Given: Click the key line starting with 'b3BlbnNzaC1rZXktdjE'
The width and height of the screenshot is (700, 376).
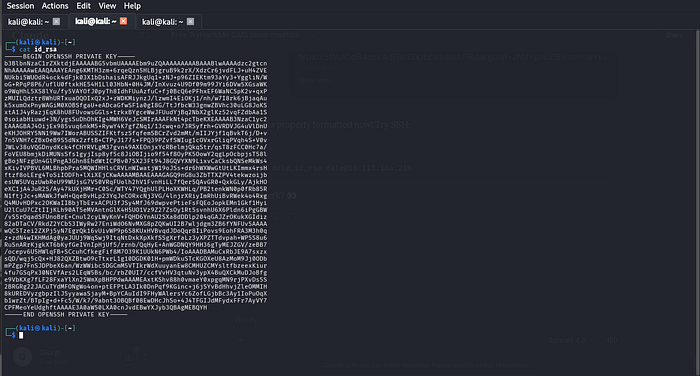Looking at the screenshot, I should point(136,63).
